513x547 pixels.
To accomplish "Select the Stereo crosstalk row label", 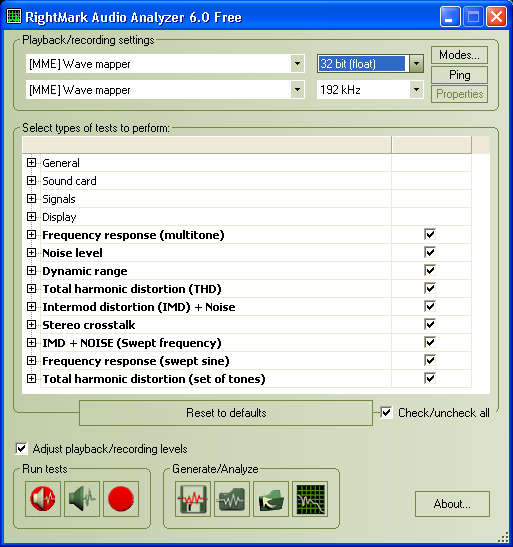I will pos(89,325).
